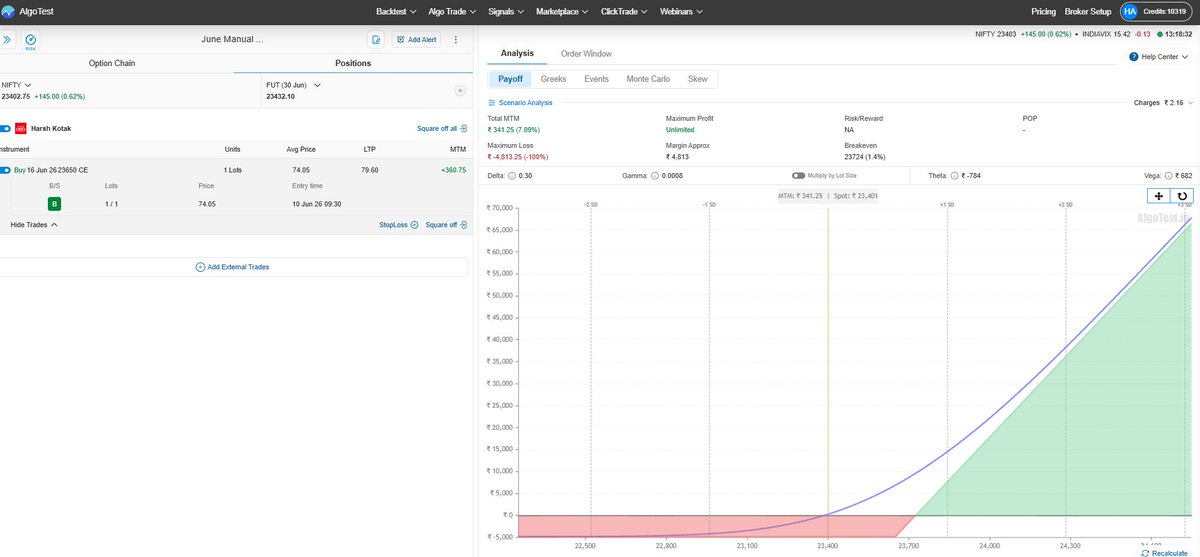Viewport: 1200px width, 557px height.
Task: Toggle the 23650 CE position switch
Action: [5, 170]
